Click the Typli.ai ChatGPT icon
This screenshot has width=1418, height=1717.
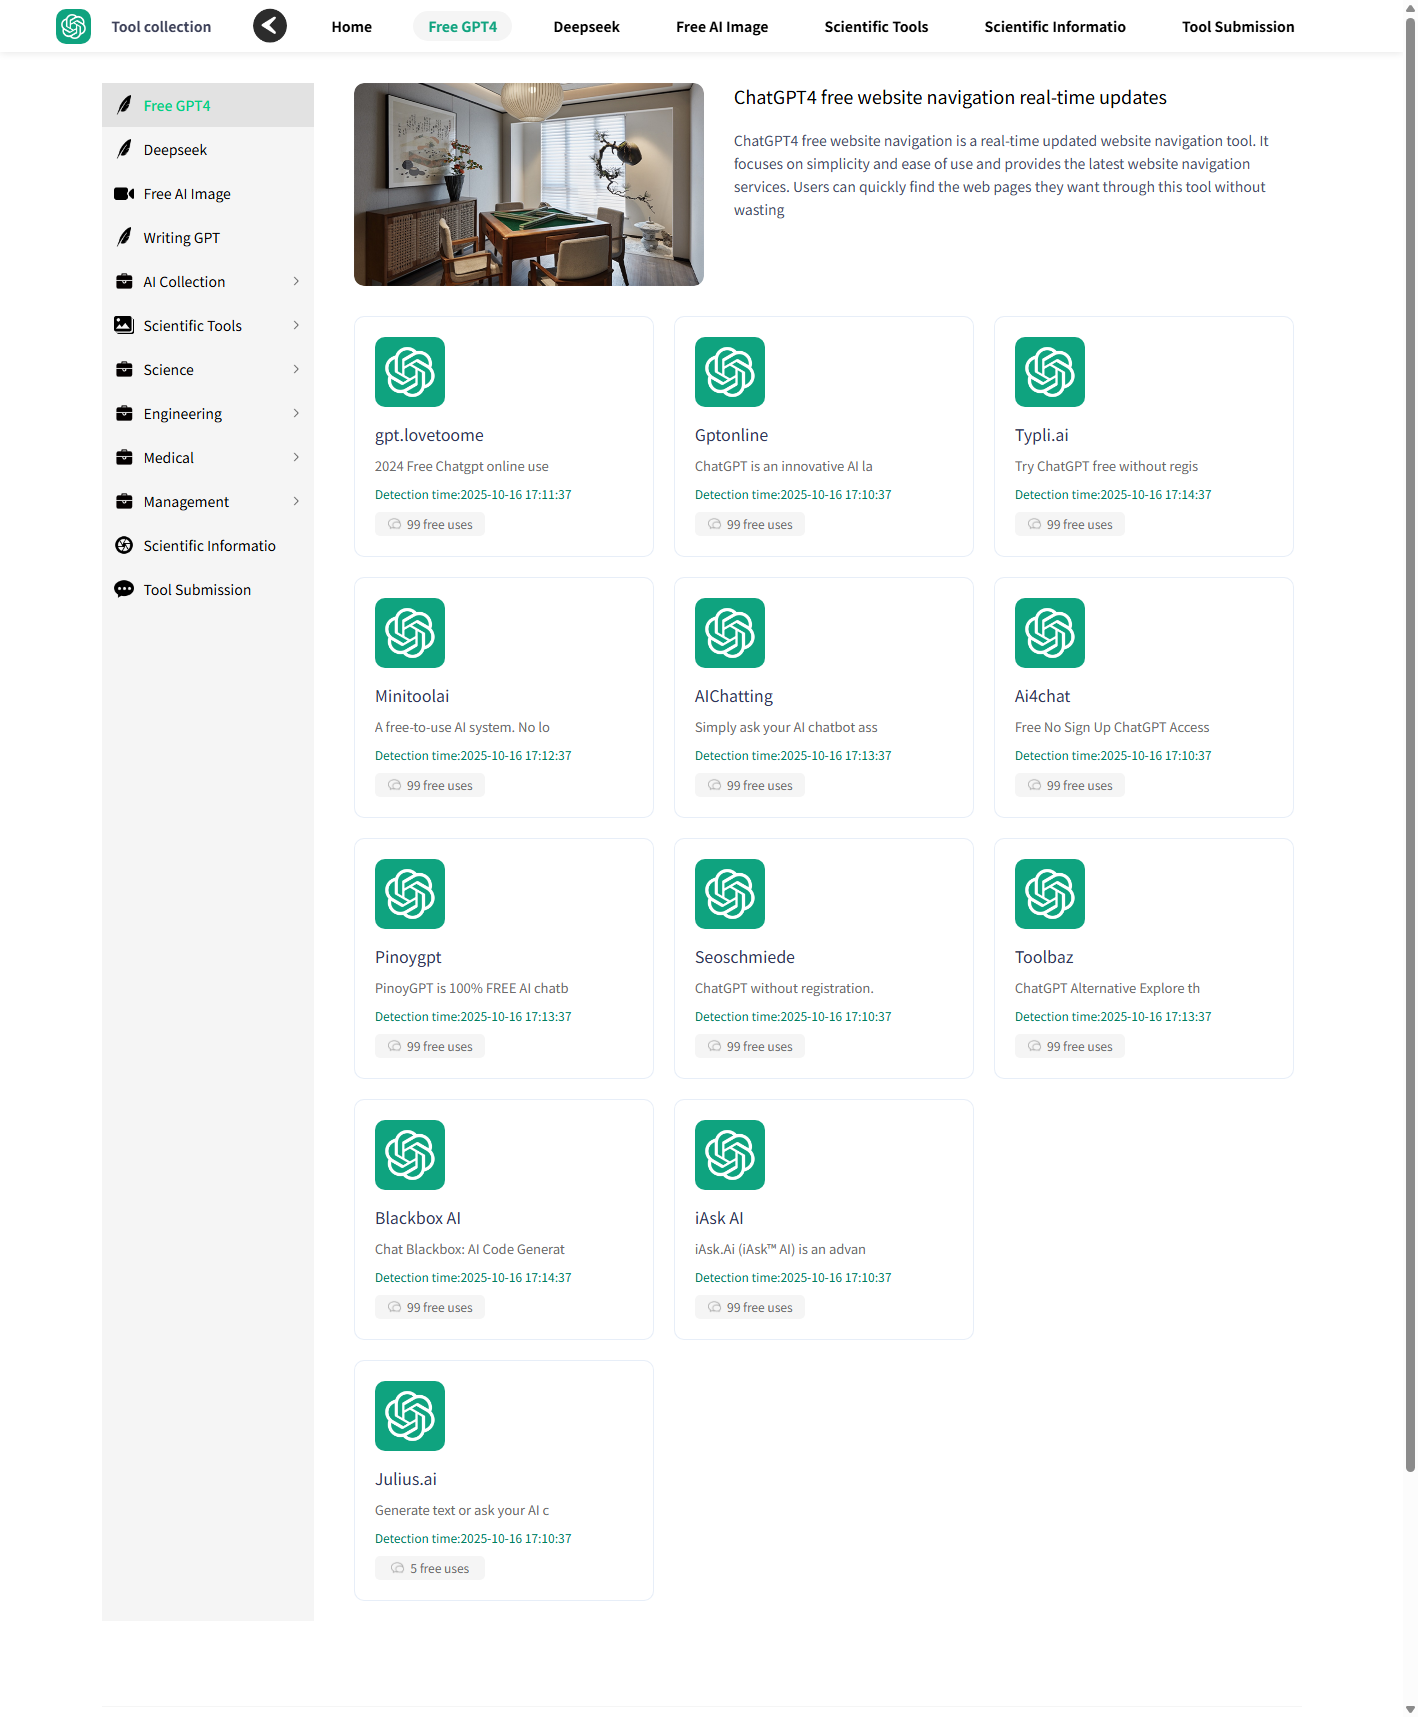tap(1049, 372)
